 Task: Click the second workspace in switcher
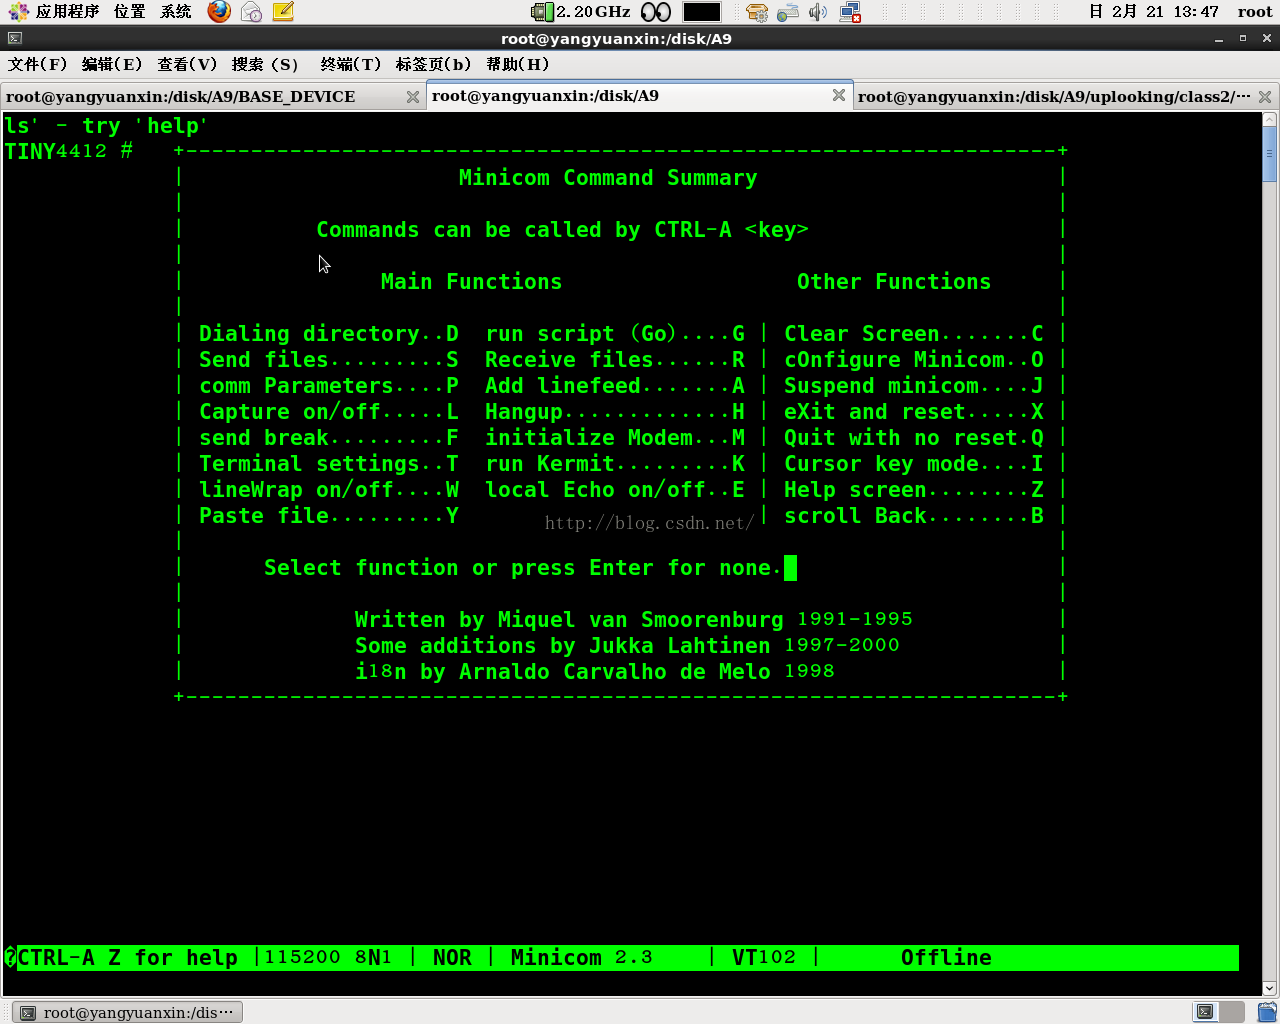pyautogui.click(x=1232, y=1012)
